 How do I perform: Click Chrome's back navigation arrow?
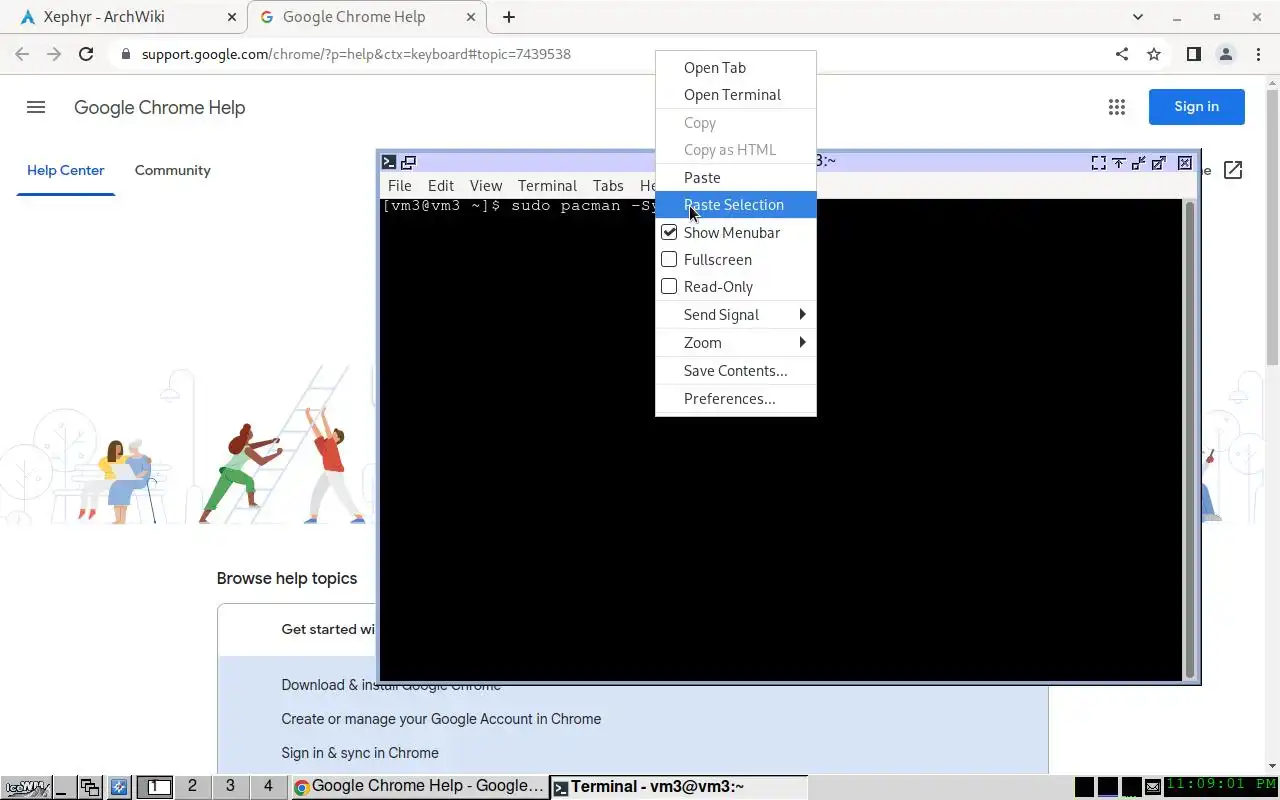pos(22,54)
